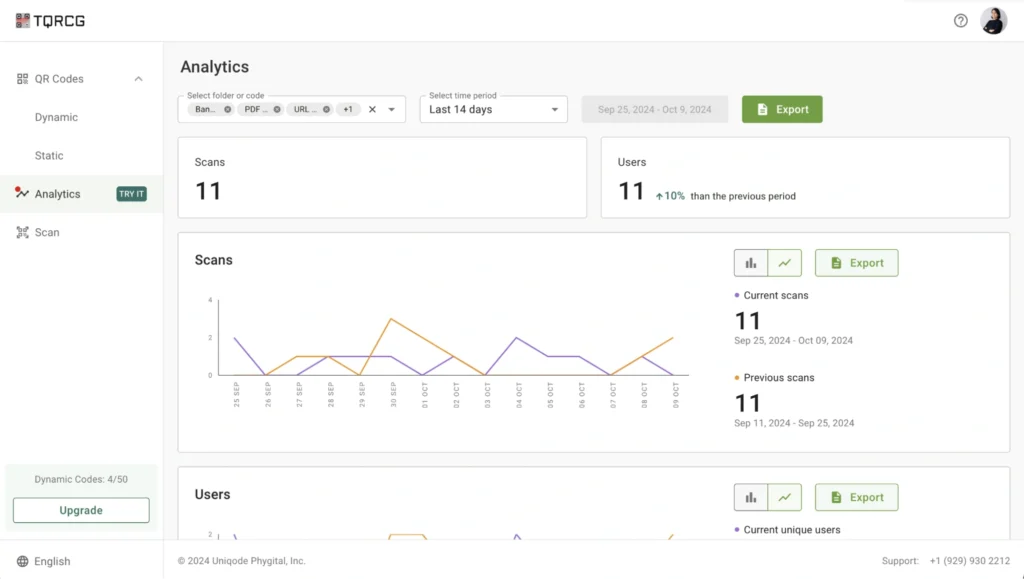1024x579 pixels.
Task: Click the bar chart icon in Users panel
Action: click(x=751, y=497)
